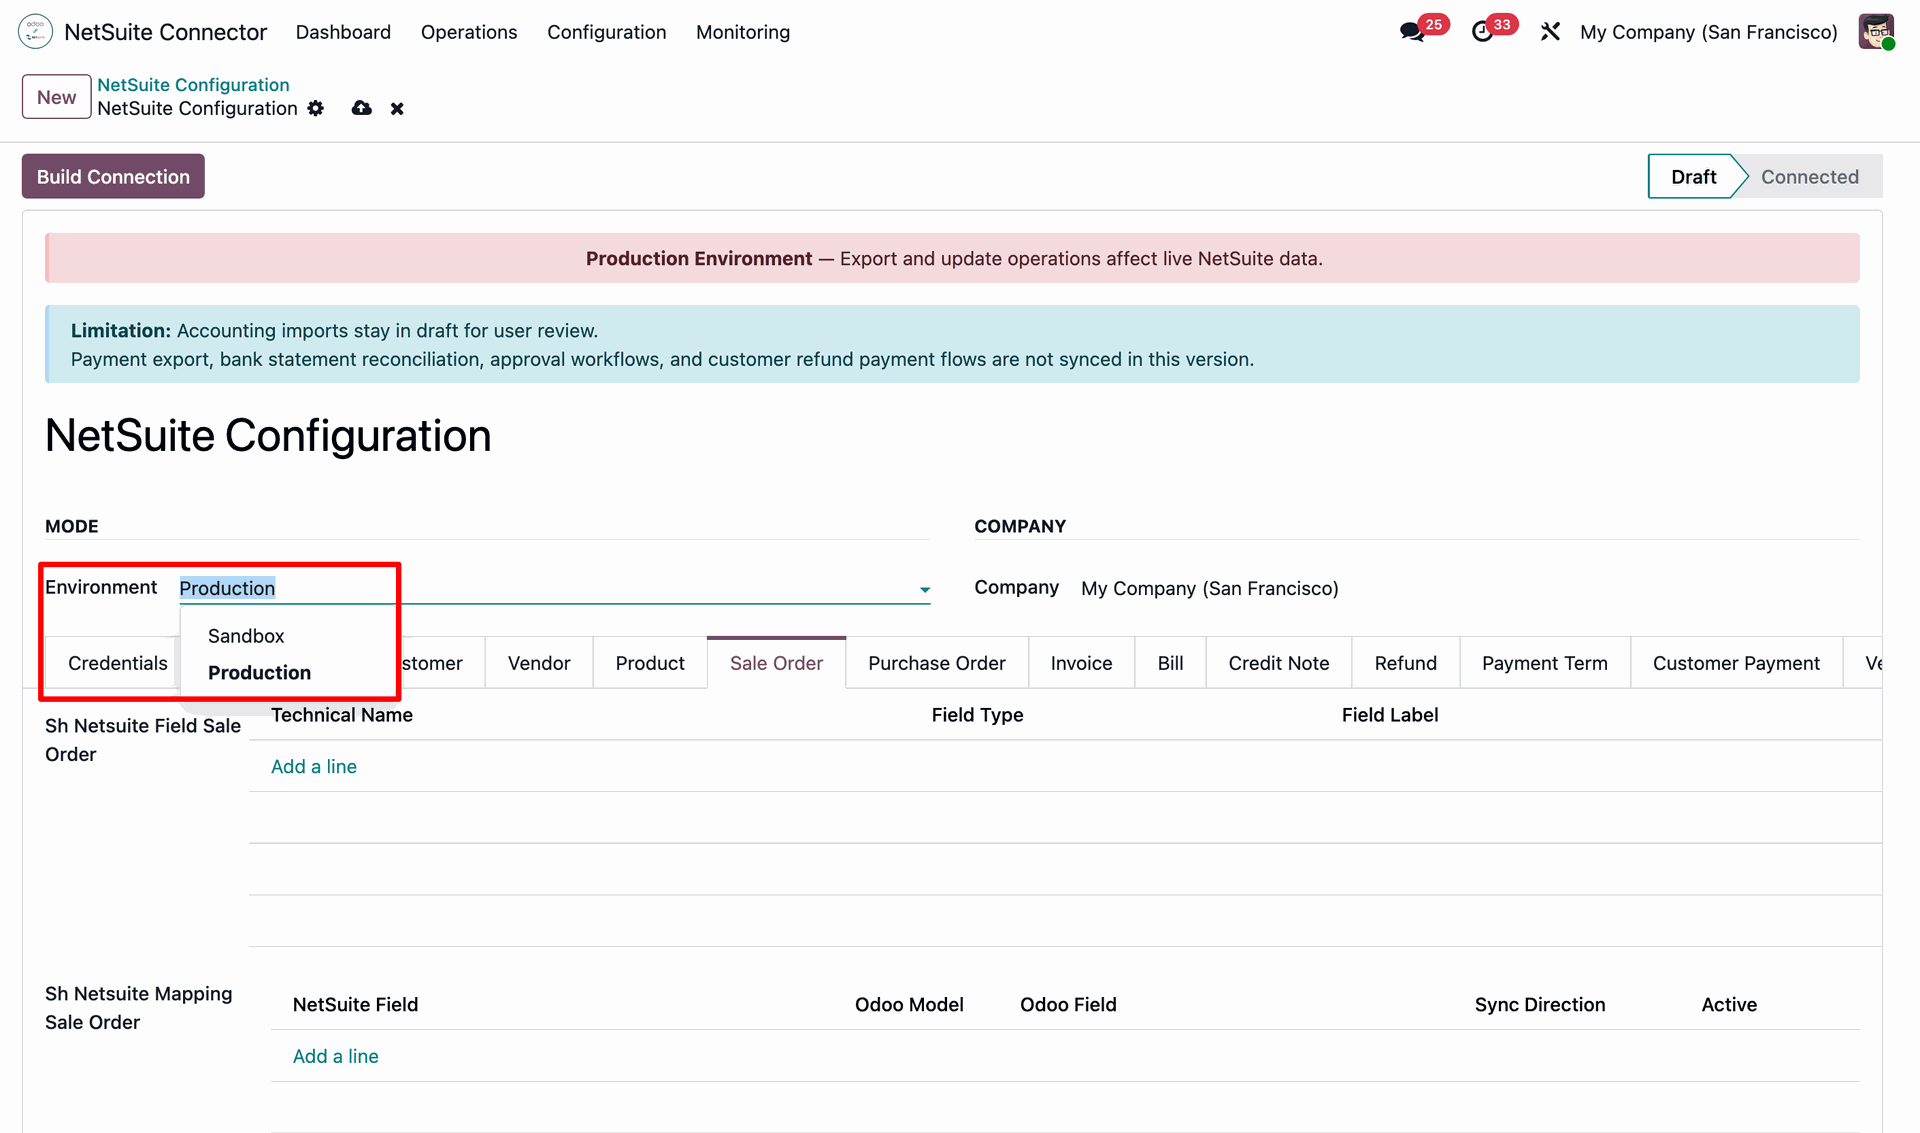Viewport: 1920px width, 1133px height.
Task: Click the Company field value
Action: pos(1209,588)
